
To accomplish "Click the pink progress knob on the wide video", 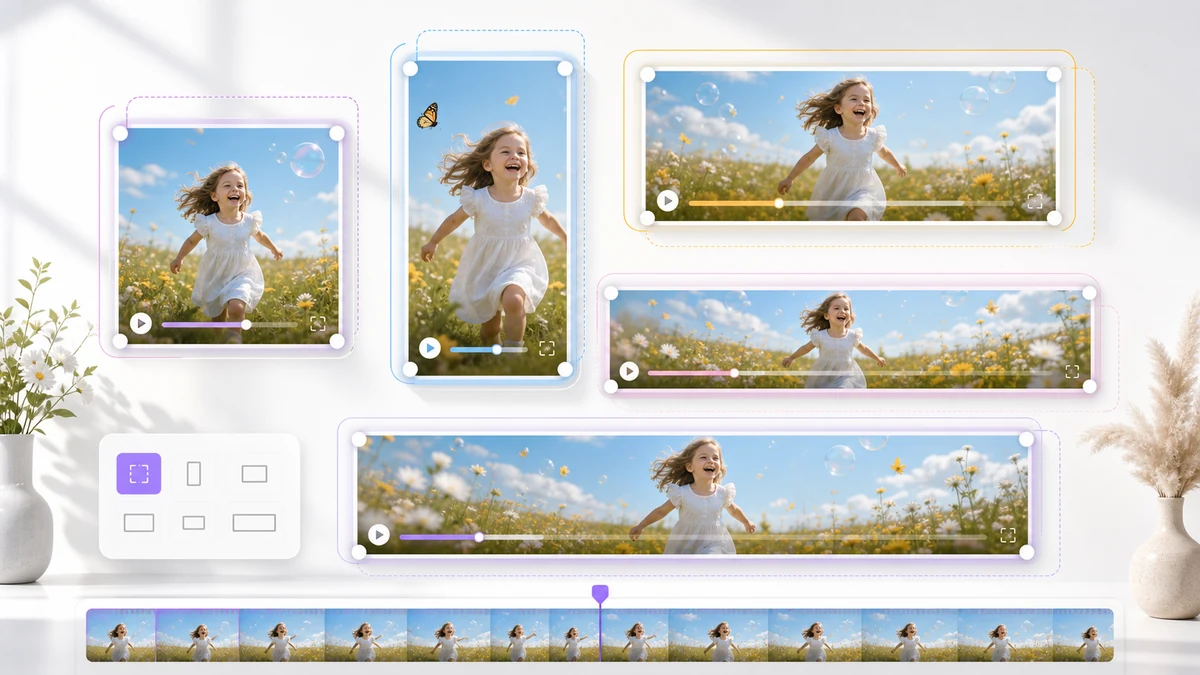I will [x=734, y=373].
